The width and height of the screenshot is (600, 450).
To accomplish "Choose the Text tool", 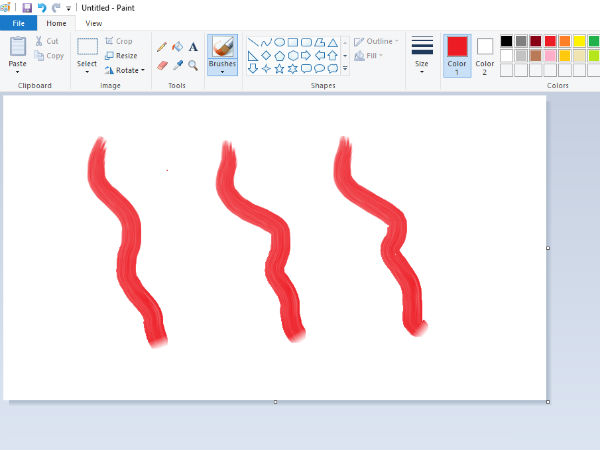I will (x=193, y=47).
